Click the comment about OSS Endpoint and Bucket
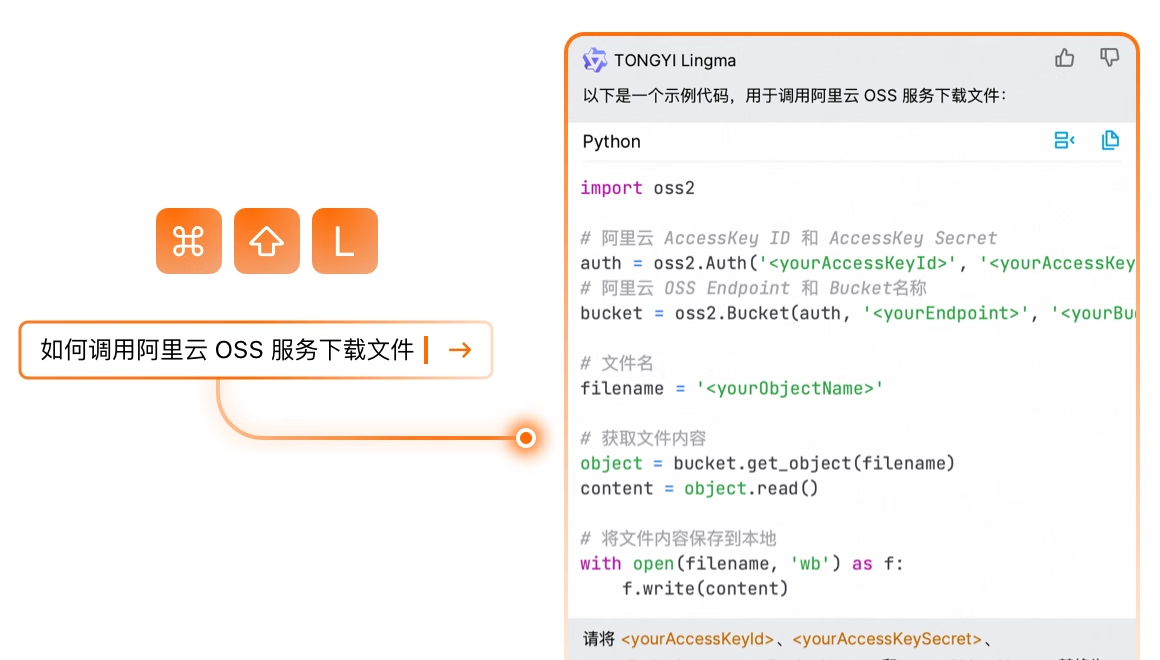This screenshot has height=660, width=1160. coord(754,289)
